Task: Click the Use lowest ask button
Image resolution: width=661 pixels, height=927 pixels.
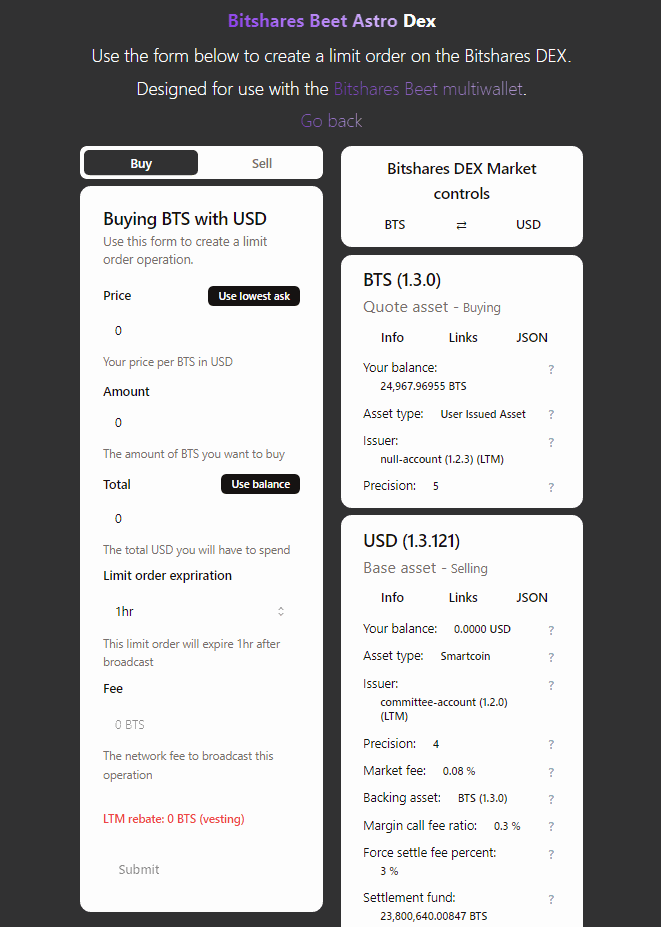Action: pos(254,296)
